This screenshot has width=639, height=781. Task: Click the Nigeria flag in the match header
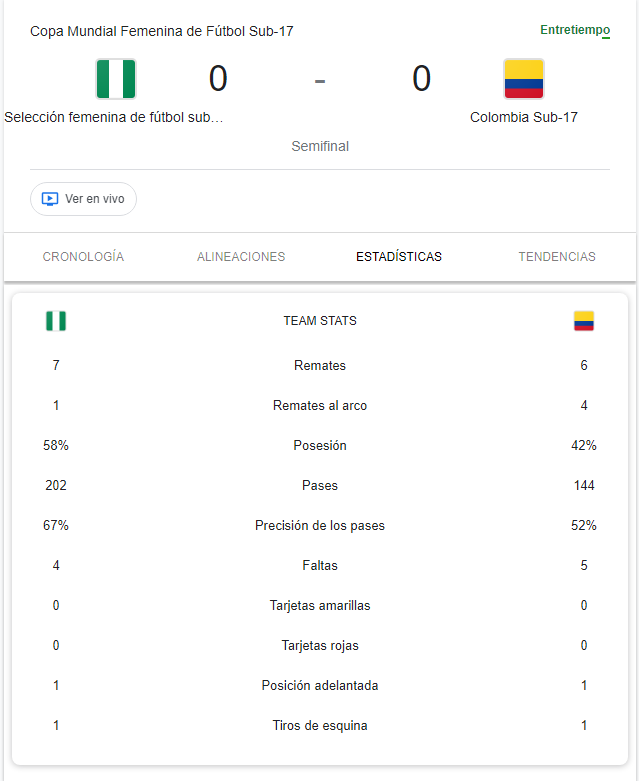(116, 79)
